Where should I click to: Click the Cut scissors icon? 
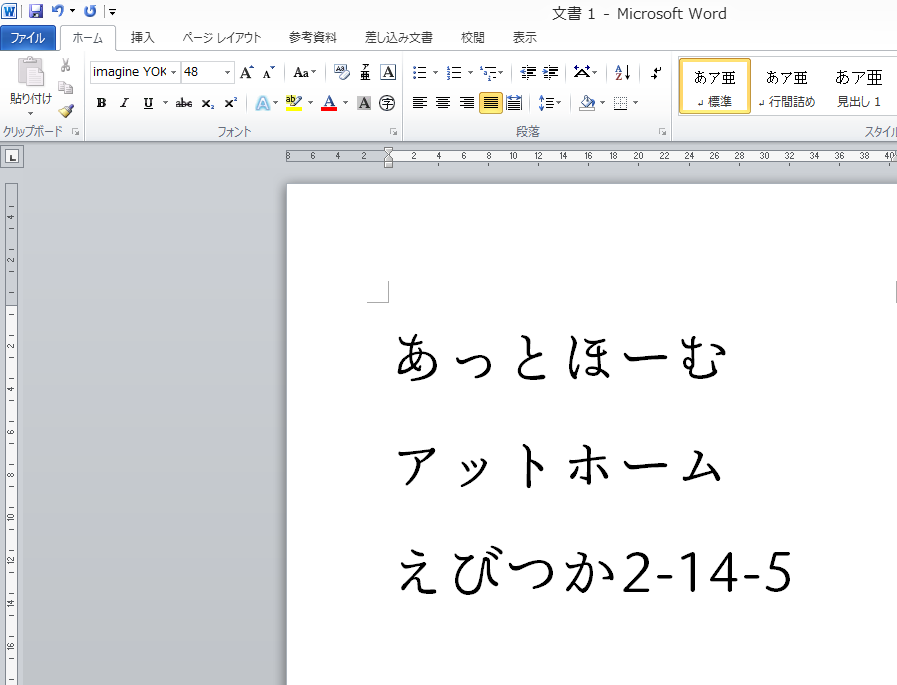click(66, 66)
